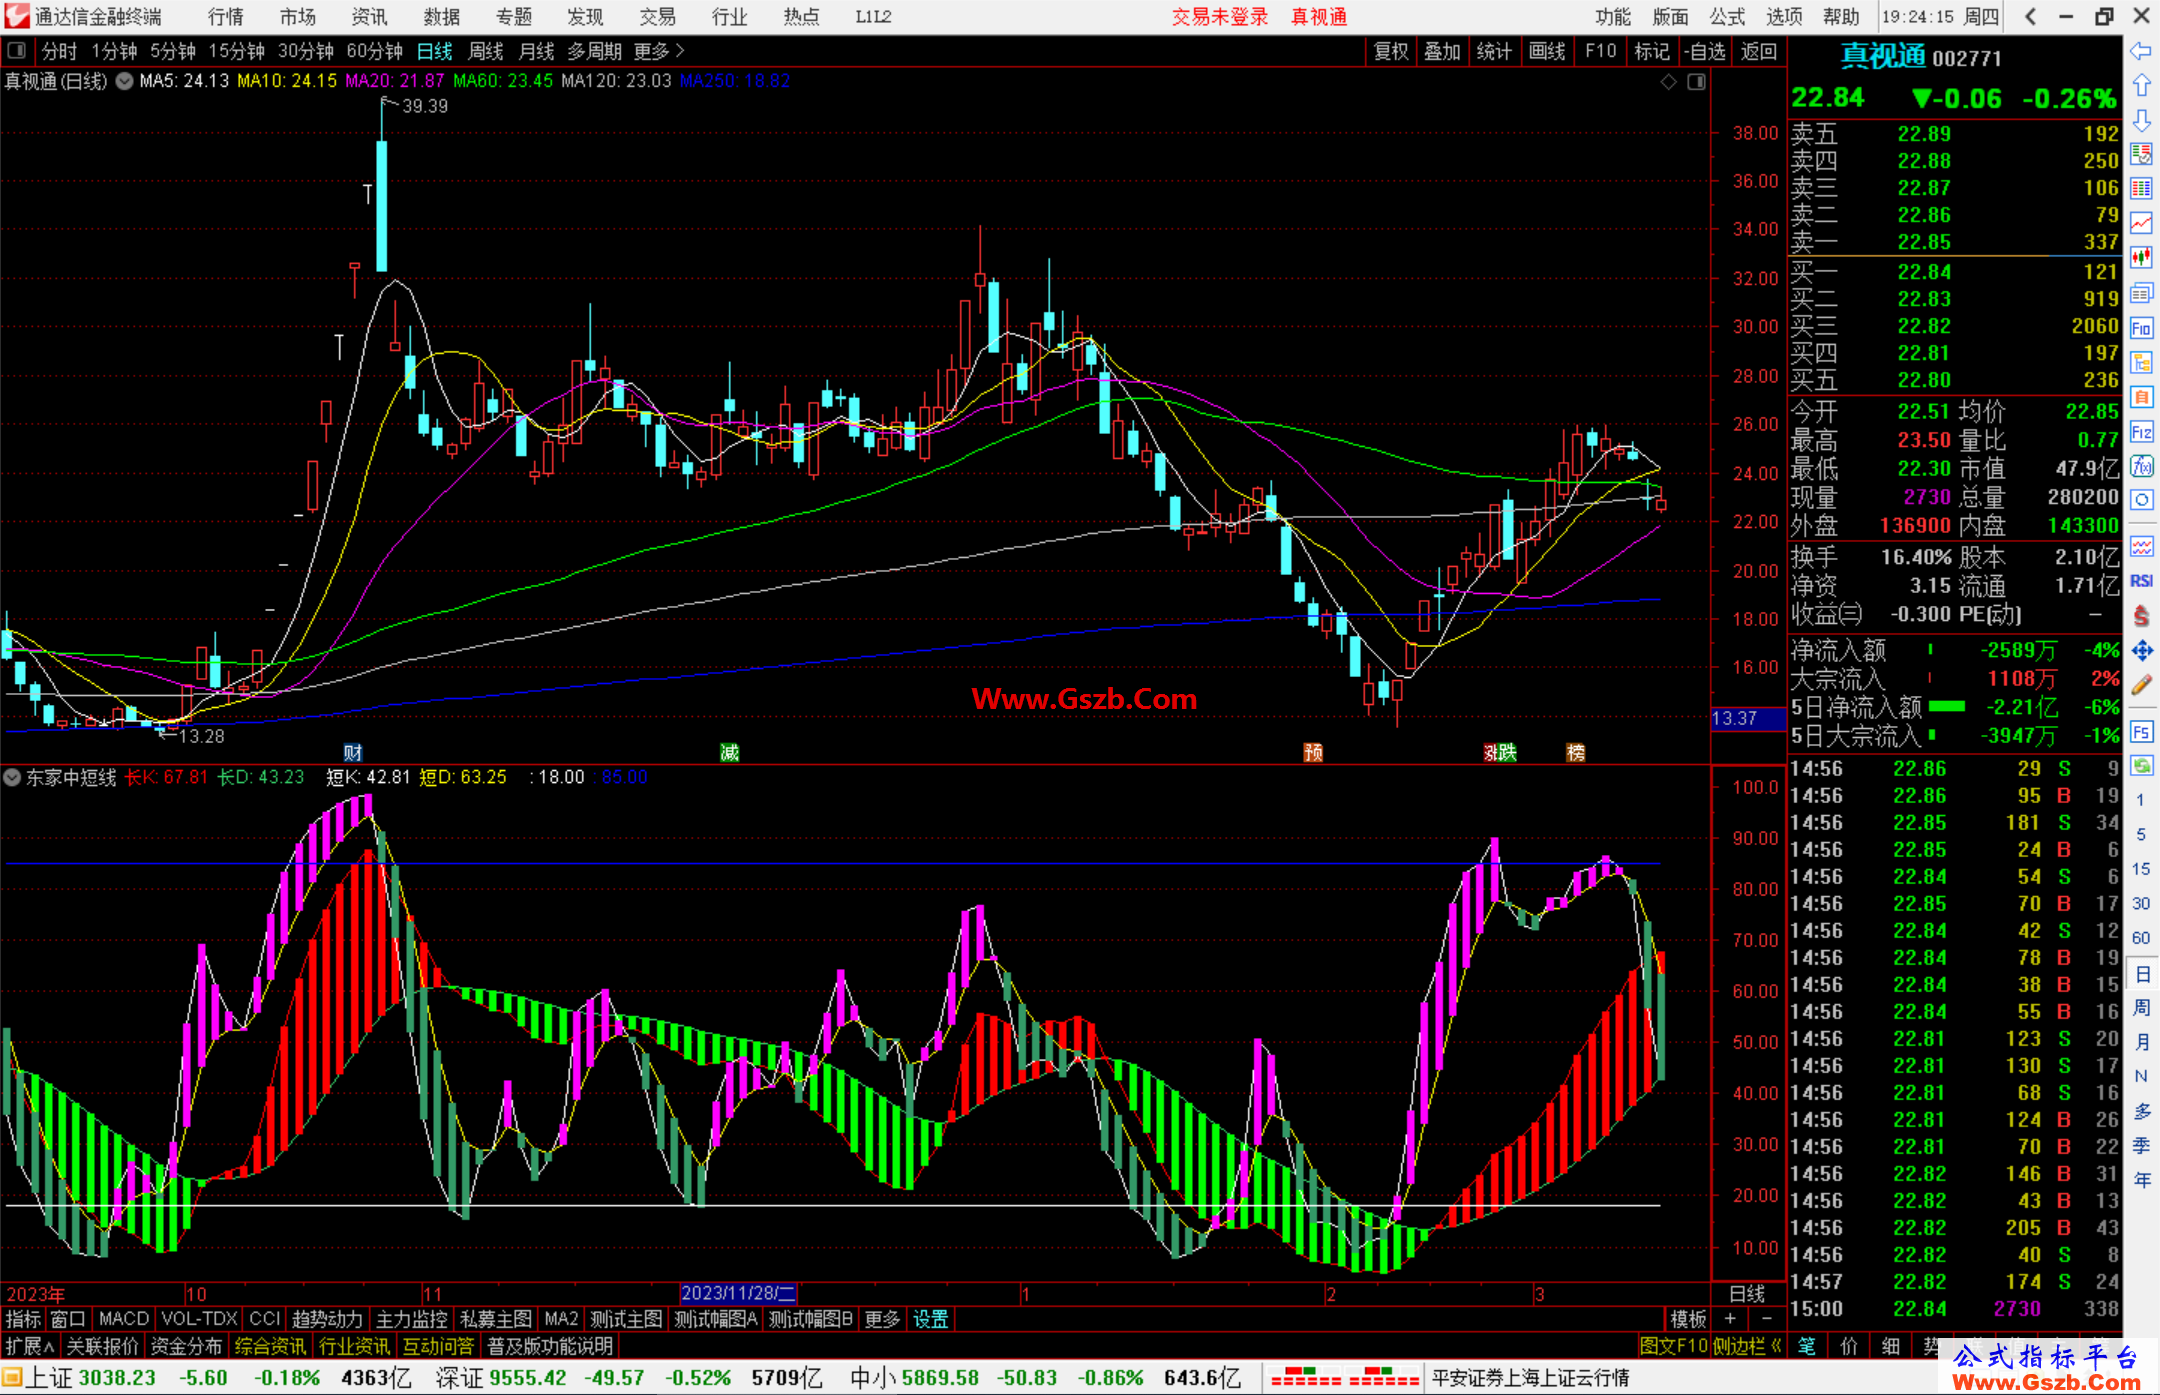Click the diamond icon at chart top right
The width and height of the screenshot is (2160, 1395).
pyautogui.click(x=1668, y=82)
